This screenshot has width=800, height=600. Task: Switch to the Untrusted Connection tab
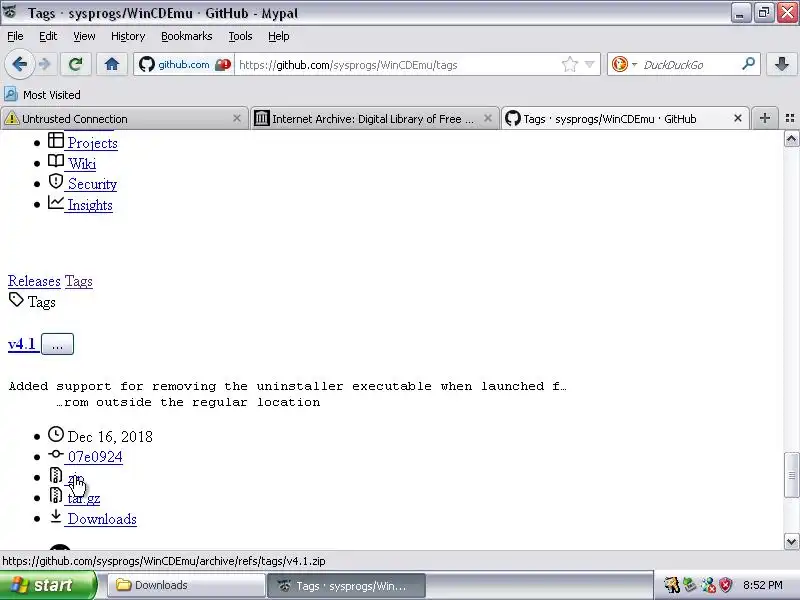tap(125, 119)
